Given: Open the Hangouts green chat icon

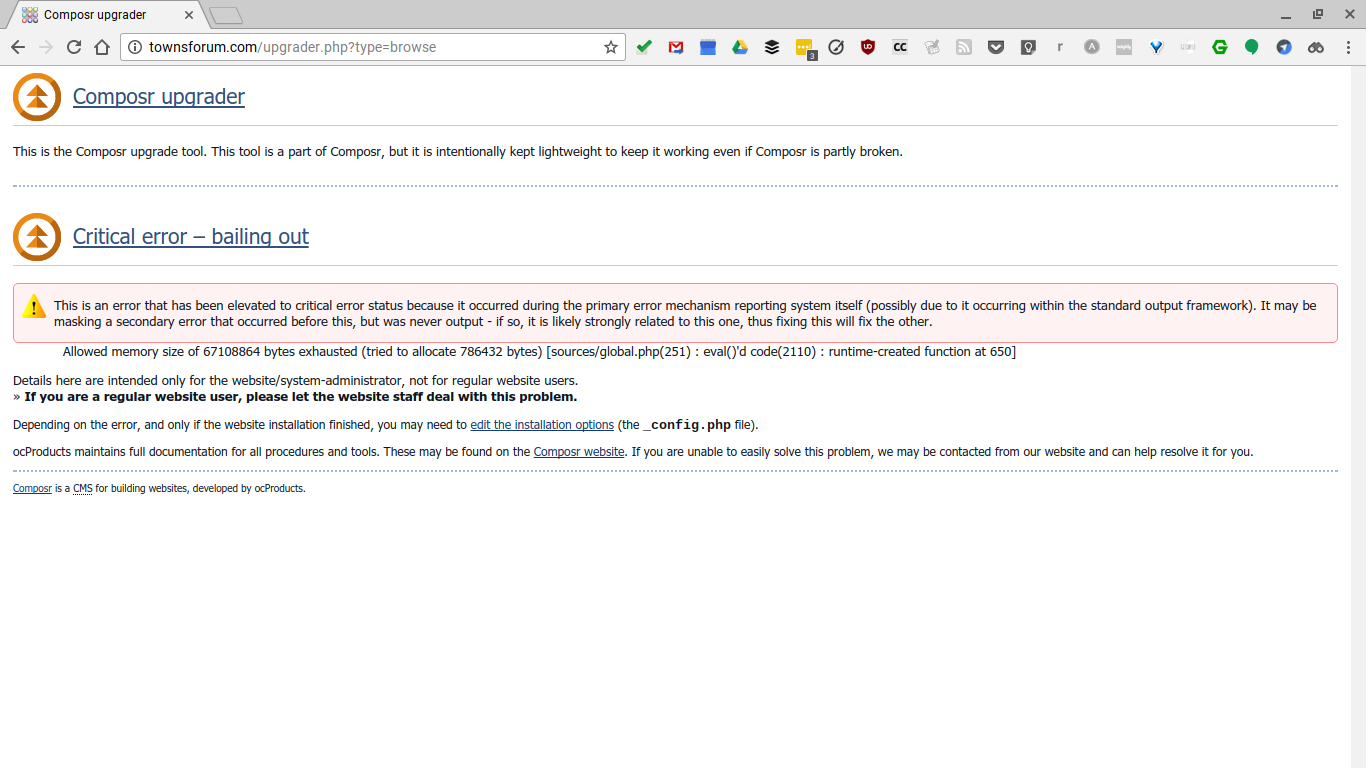Looking at the screenshot, I should pos(1252,47).
